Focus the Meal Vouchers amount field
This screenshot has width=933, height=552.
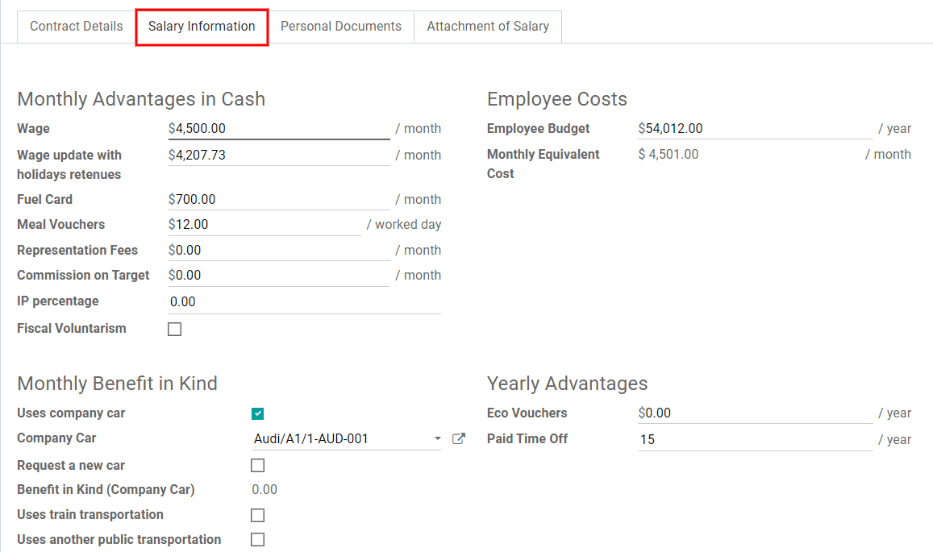coord(264,225)
